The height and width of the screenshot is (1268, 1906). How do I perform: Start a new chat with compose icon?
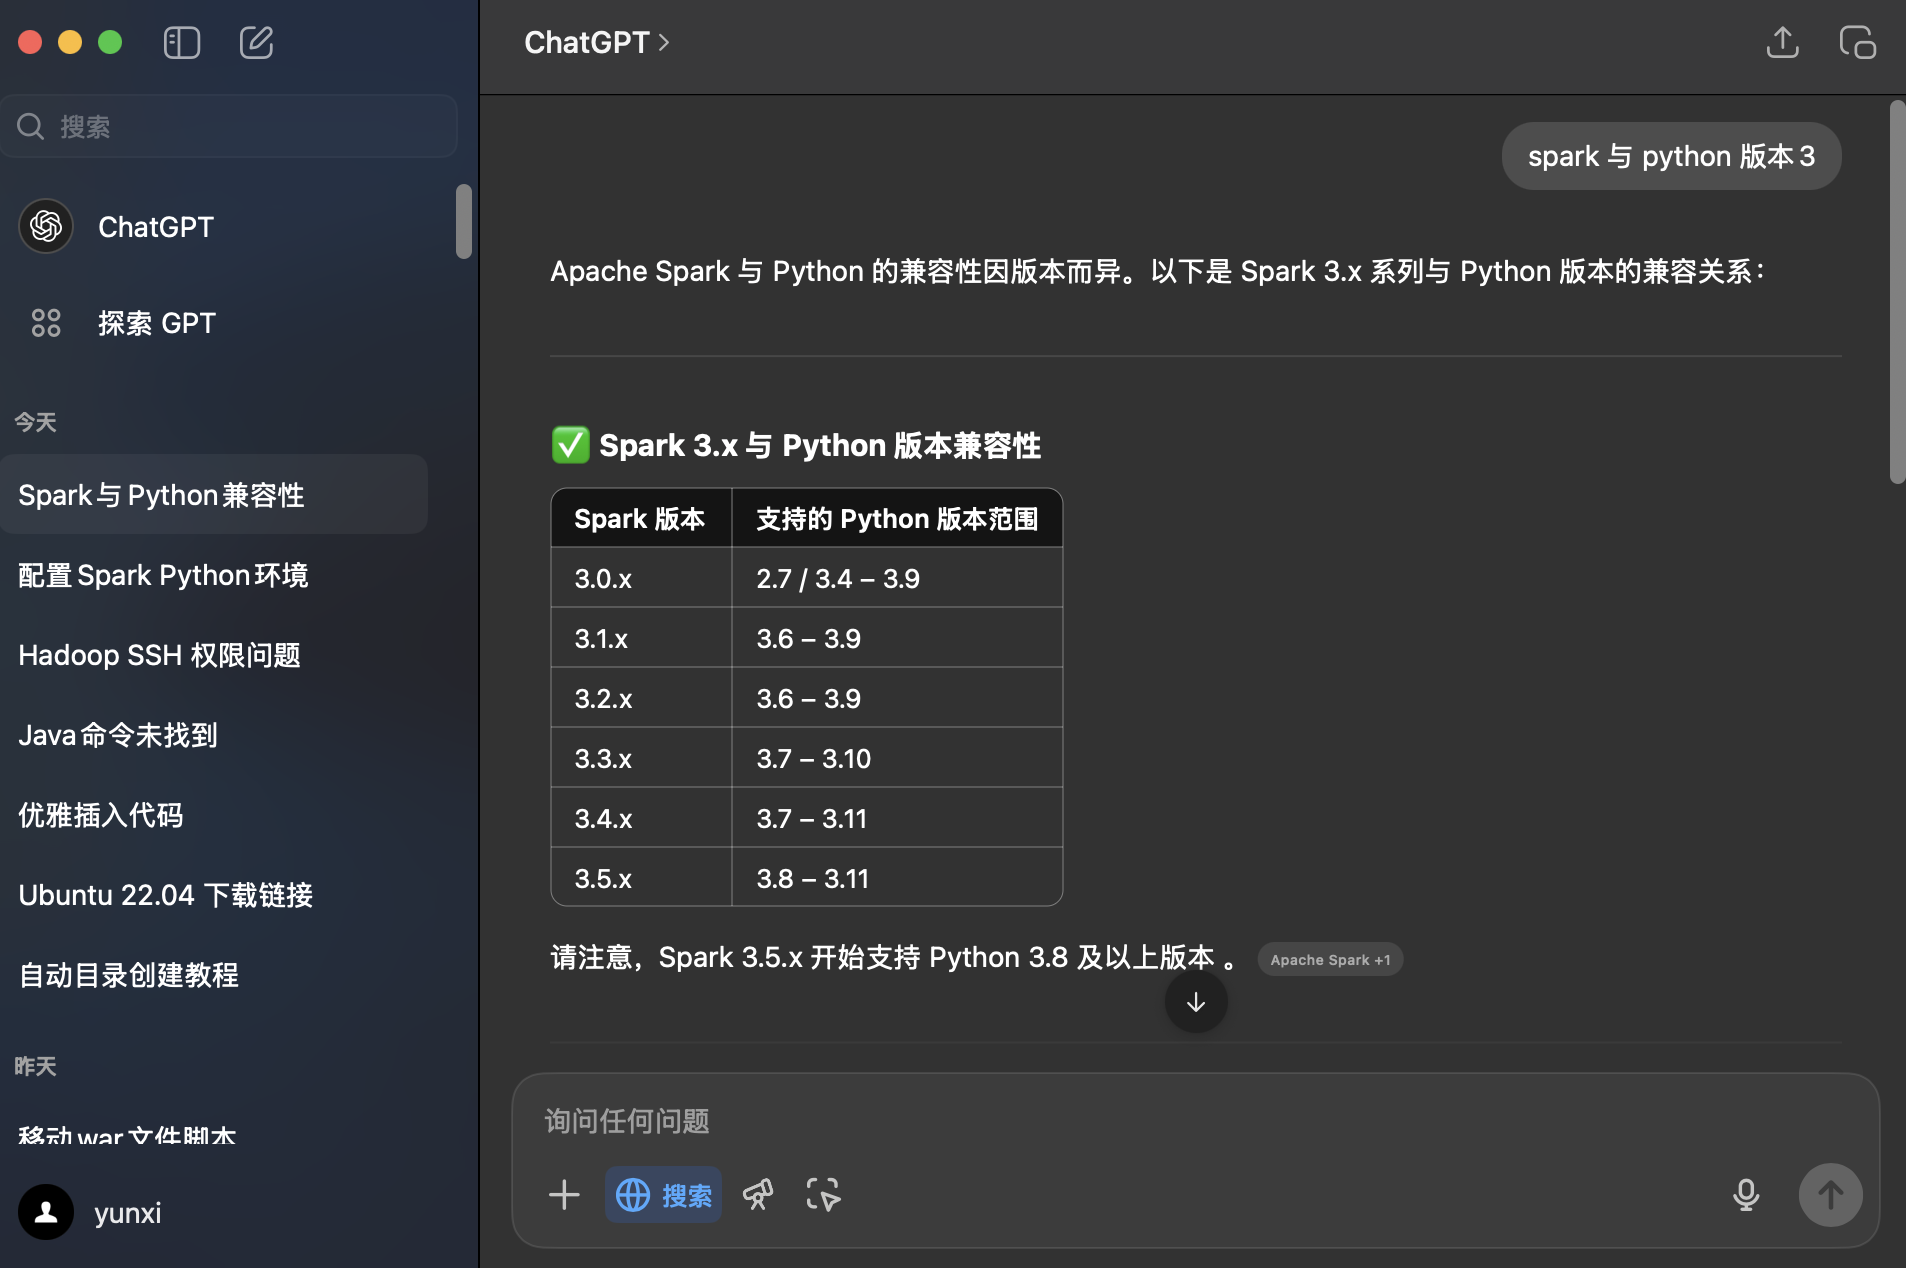pyautogui.click(x=256, y=43)
